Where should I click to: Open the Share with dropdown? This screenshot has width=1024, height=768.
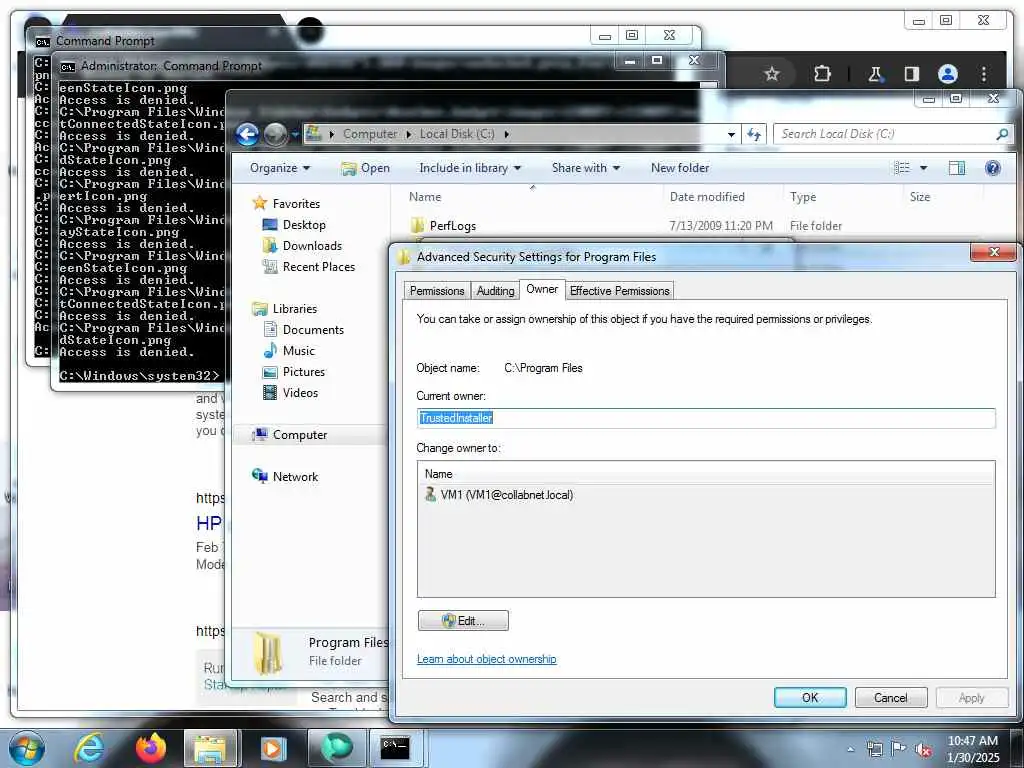[x=586, y=168]
